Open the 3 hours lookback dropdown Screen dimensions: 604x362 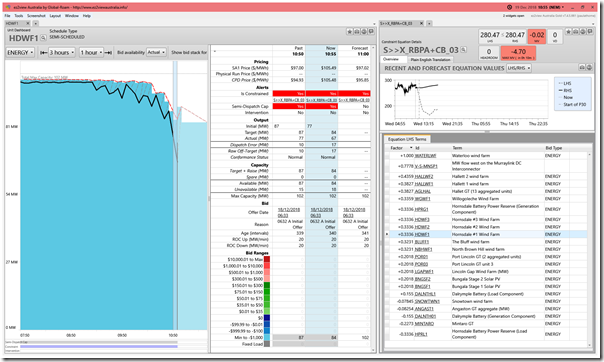(62, 52)
